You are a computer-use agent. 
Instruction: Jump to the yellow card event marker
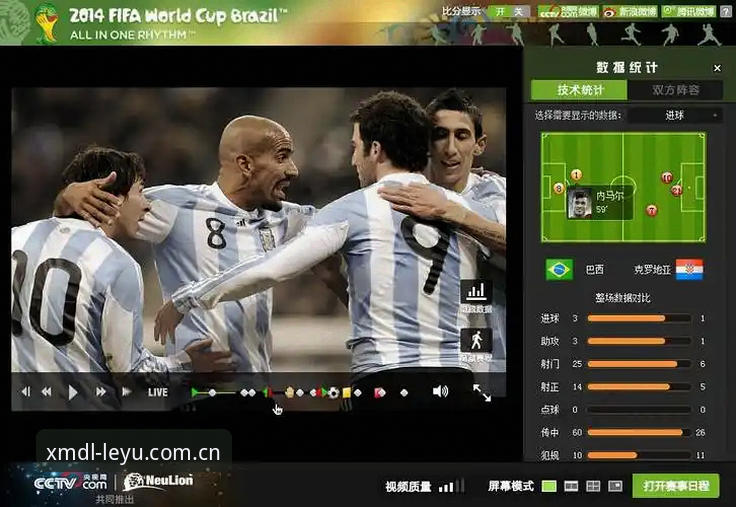pos(347,392)
